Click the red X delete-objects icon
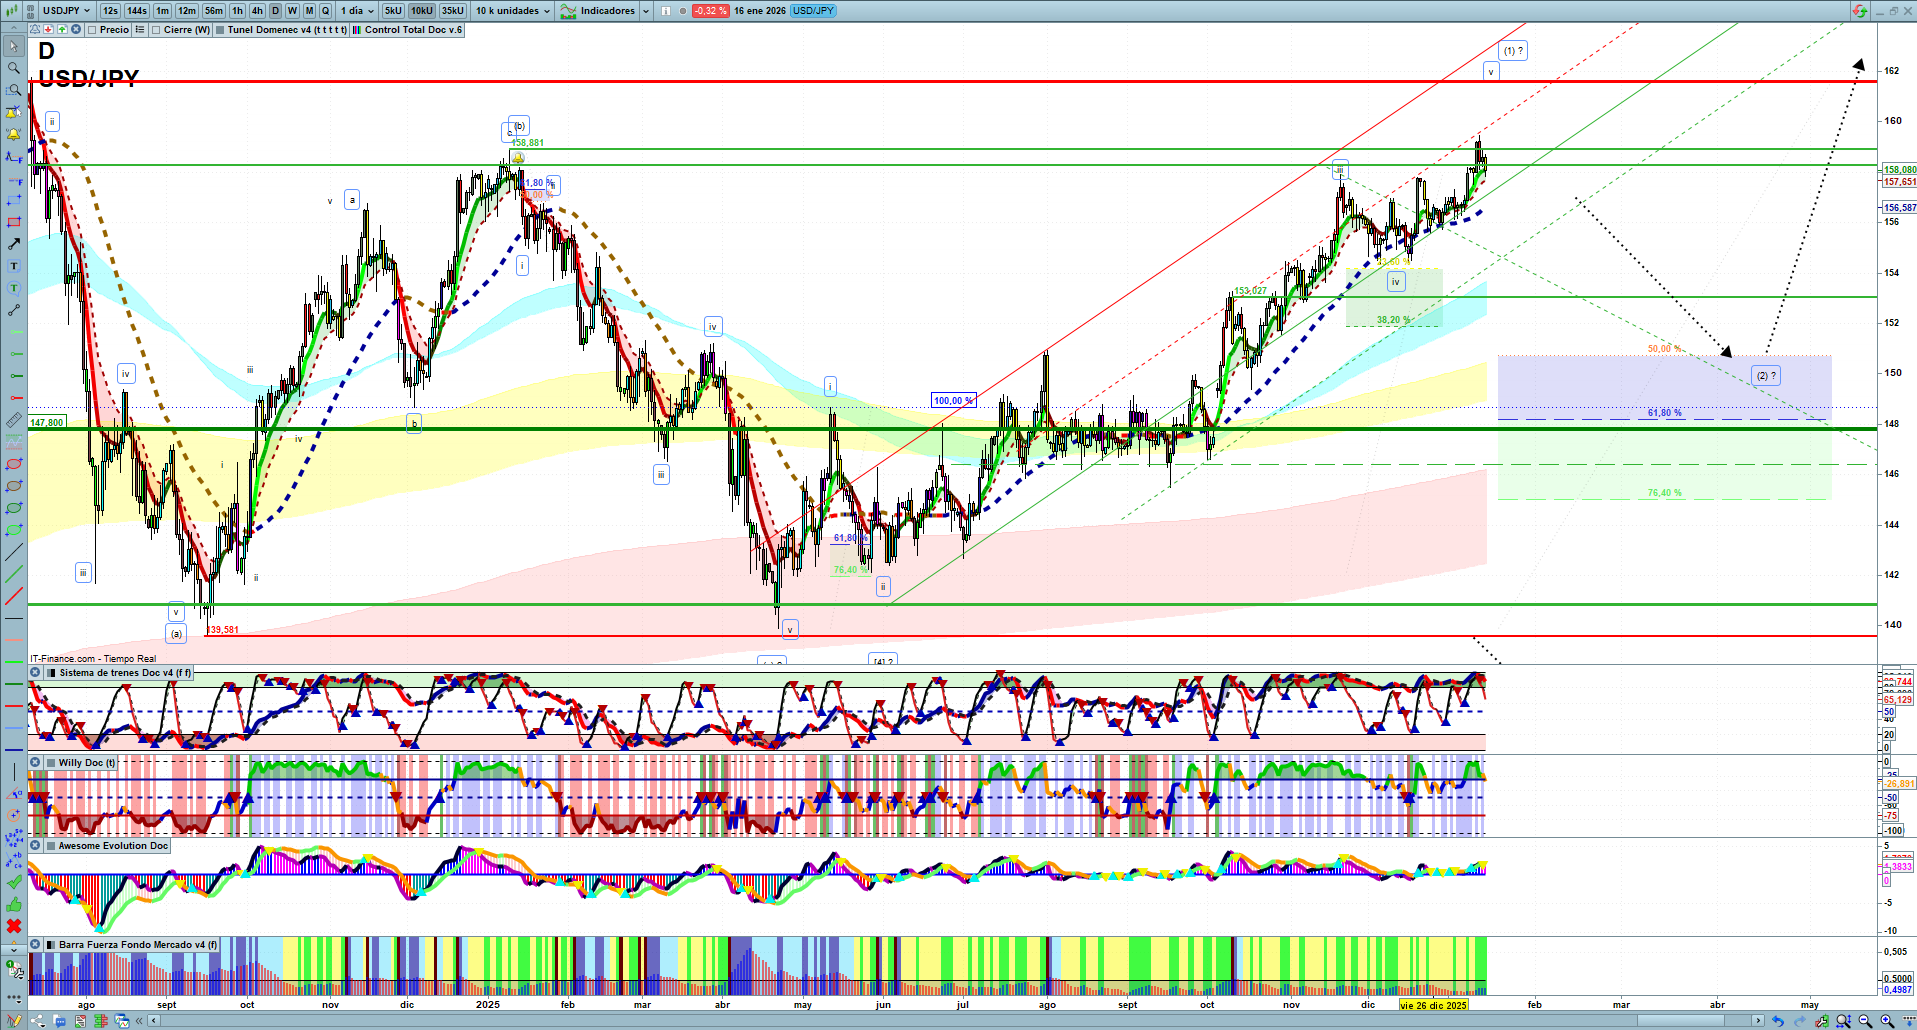Image resolution: width=1917 pixels, height=1030 pixels. pos(13,926)
